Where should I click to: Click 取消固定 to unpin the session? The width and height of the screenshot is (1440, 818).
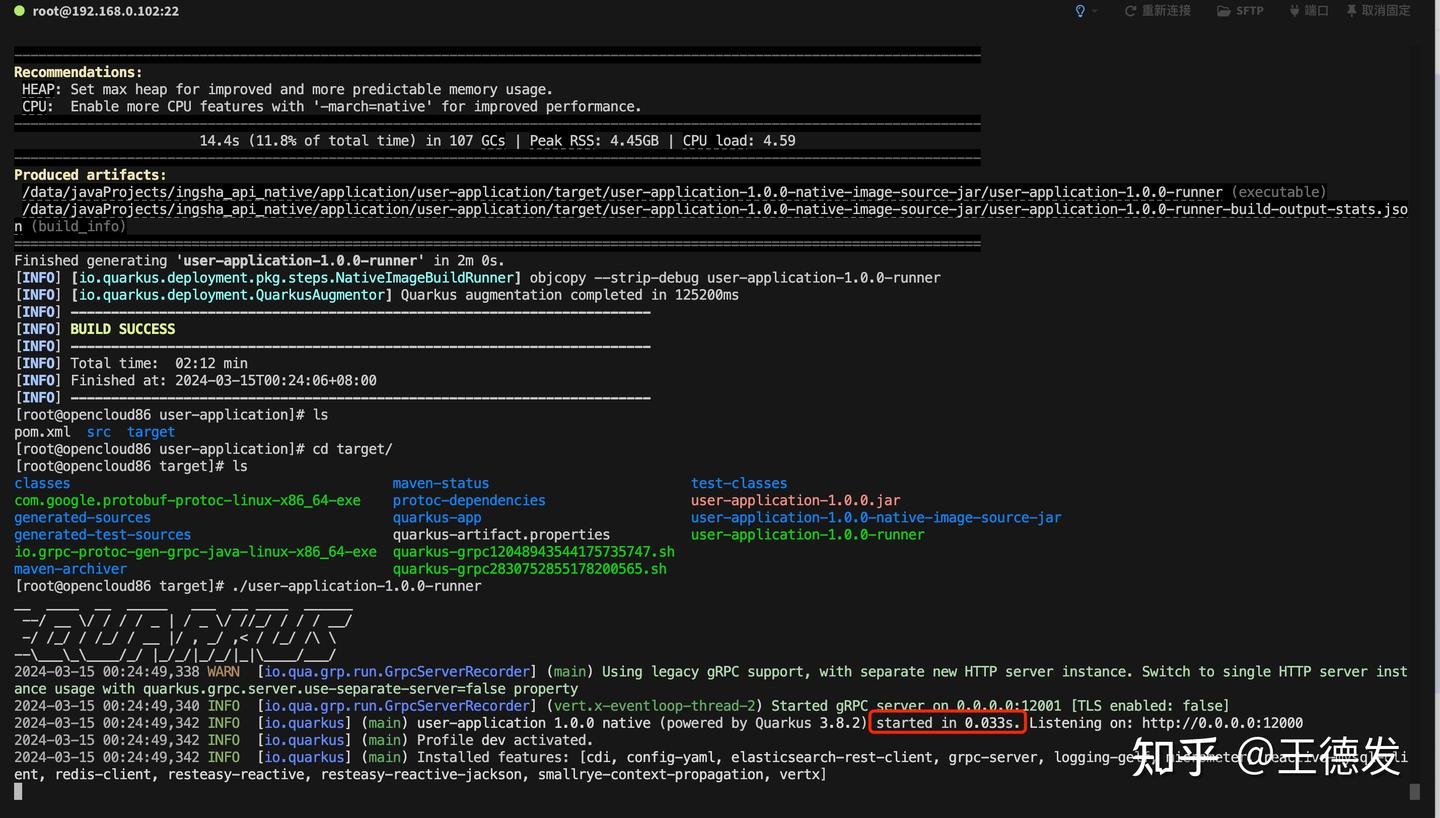click(x=1385, y=11)
